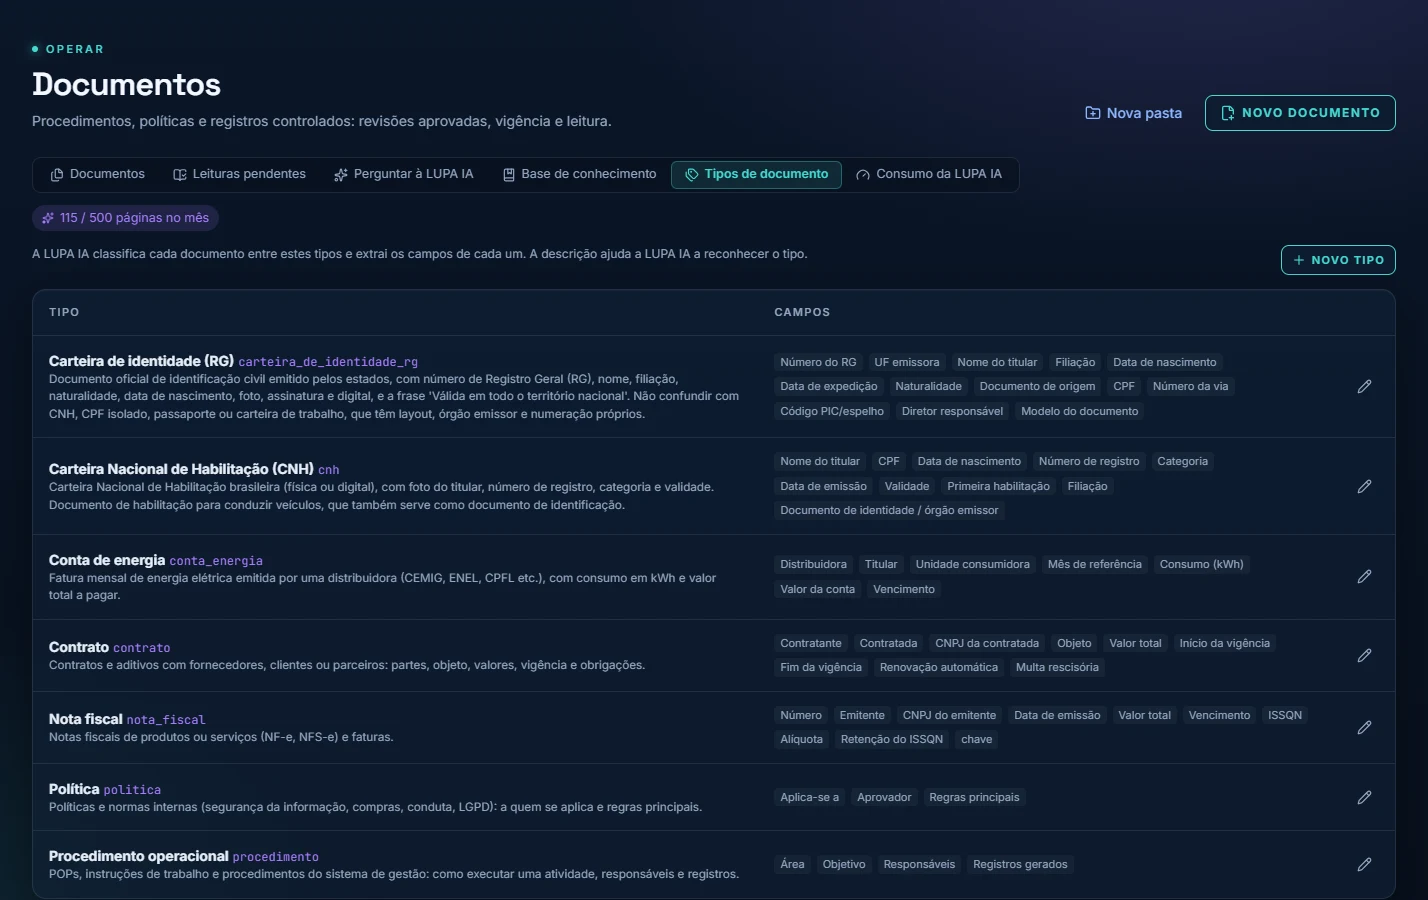Click the Retenção do ISSQN field chip
The width and height of the screenshot is (1428, 900).
[892, 739]
